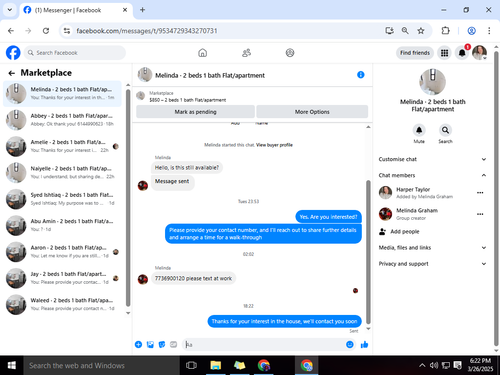500x375 pixels.
Task: Reload the page
Action: [46, 31]
